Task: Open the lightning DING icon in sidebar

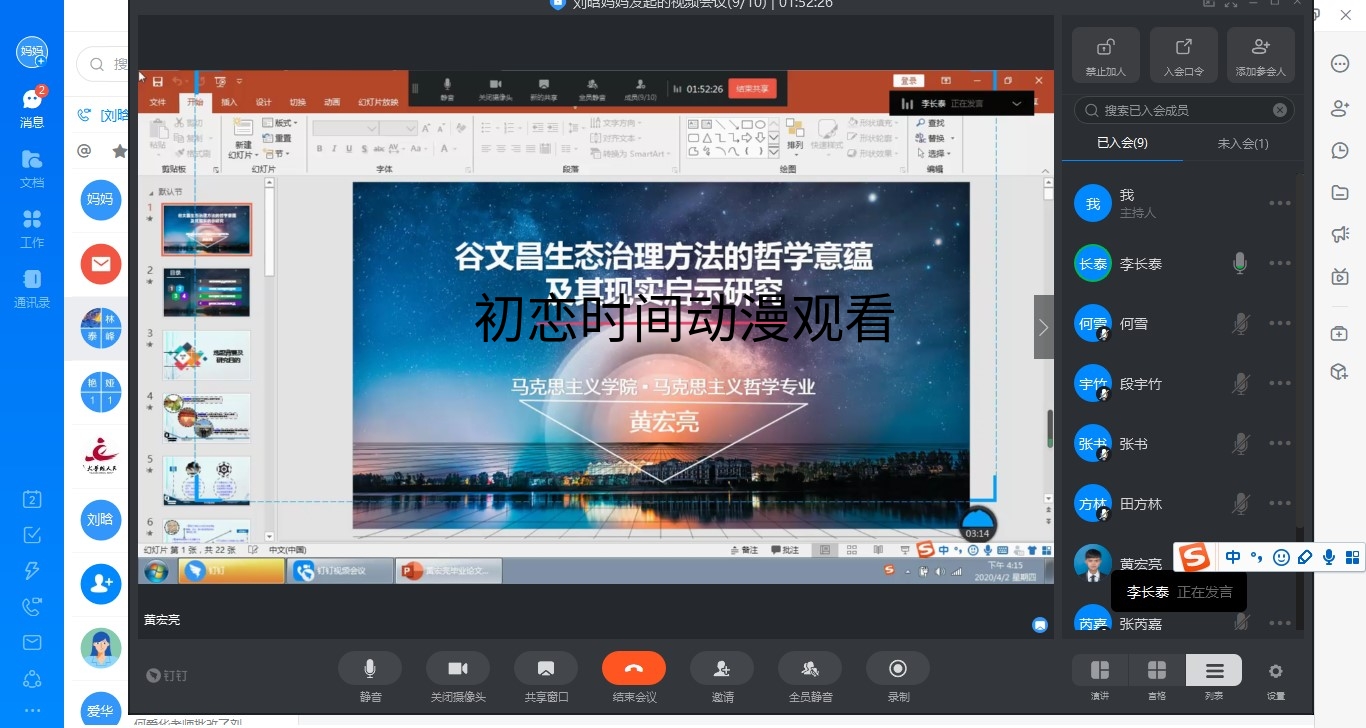Action: point(32,571)
